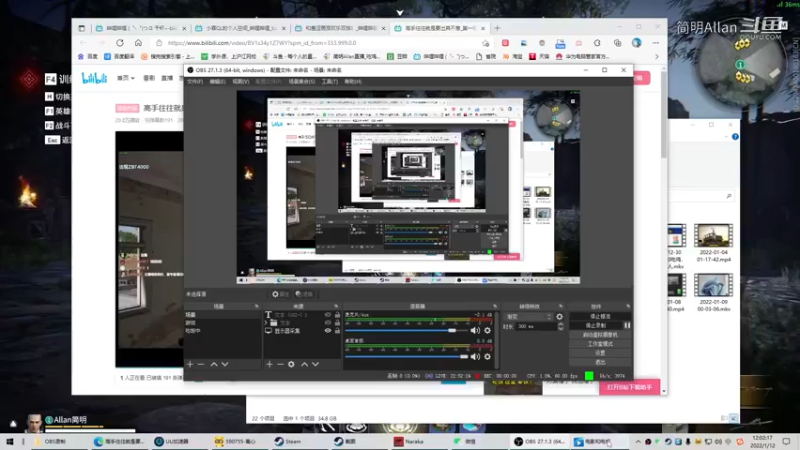This screenshot has height=450, width=800.
Task: Toggle the lock on 文本 (GDI+) 2 source
Action: [x=337, y=315]
